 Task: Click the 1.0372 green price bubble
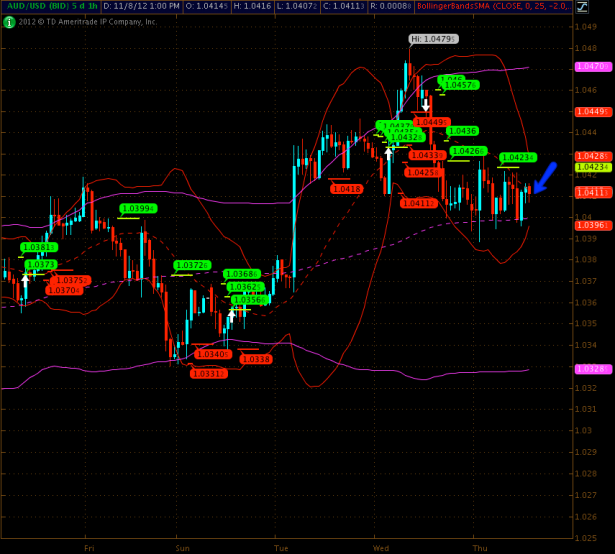pos(190,265)
